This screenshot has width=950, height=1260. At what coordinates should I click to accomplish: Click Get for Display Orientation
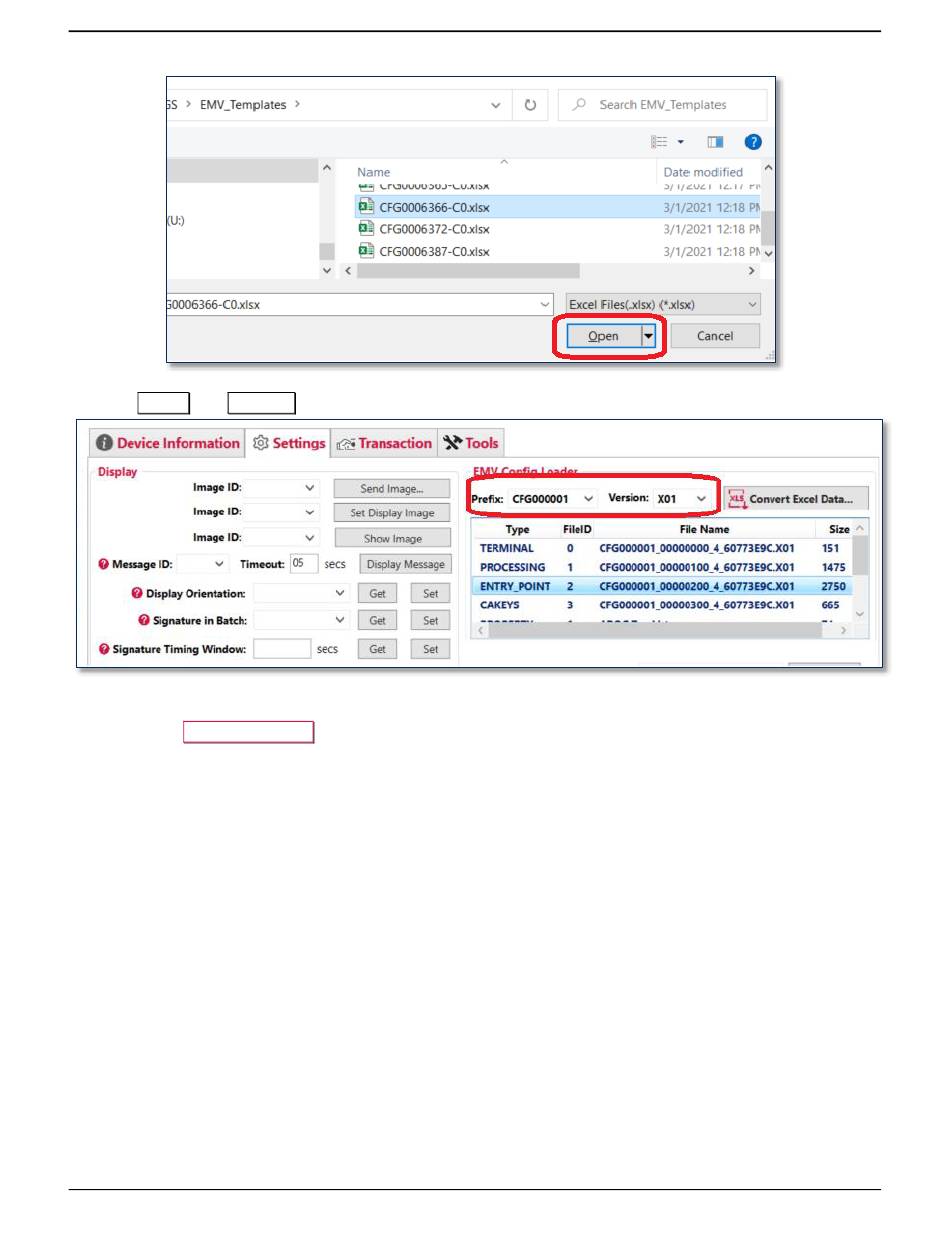pos(377,593)
